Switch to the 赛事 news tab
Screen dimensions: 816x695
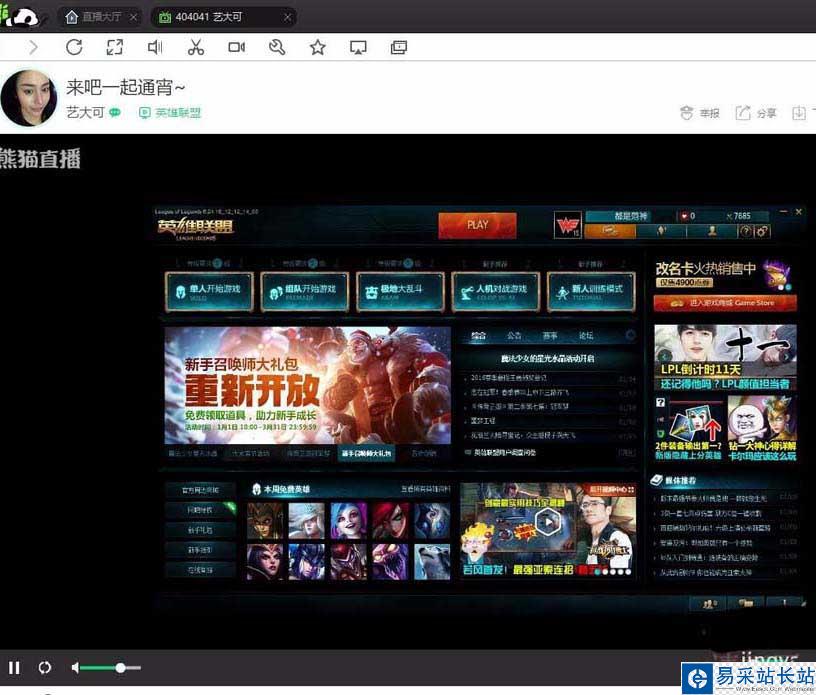(x=550, y=336)
